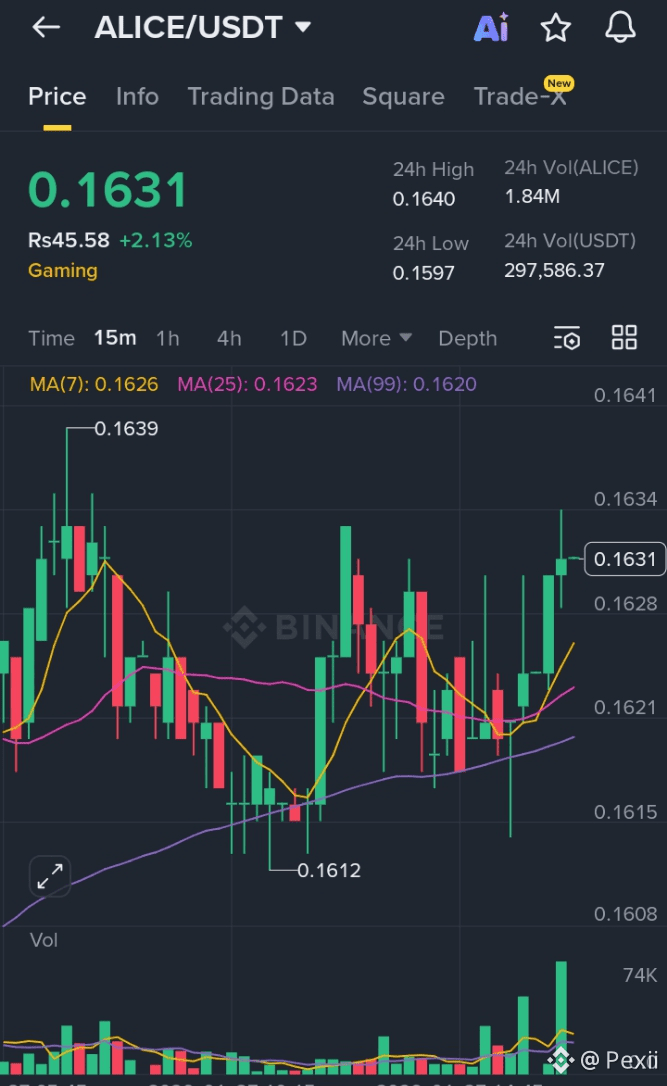Tap the 74K volume axis label
Image resolution: width=667 pixels, height=1086 pixels.
click(x=639, y=975)
